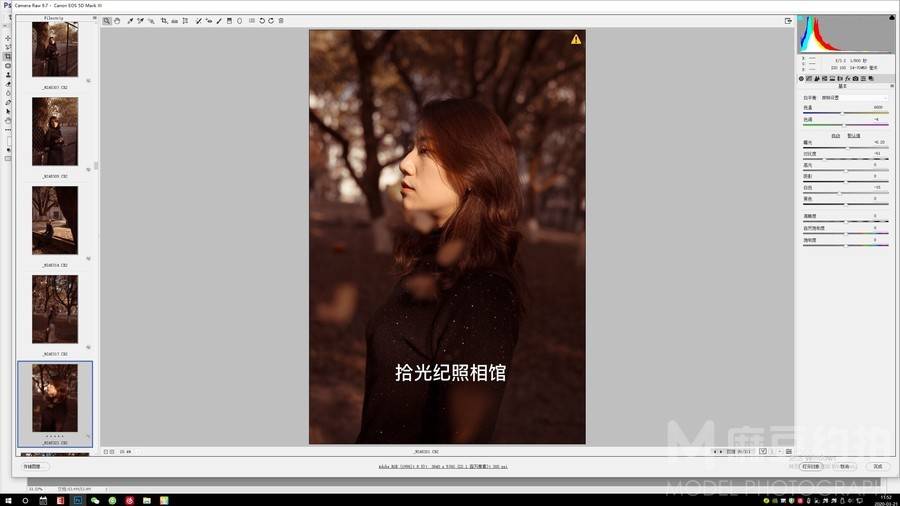Rotate image counterclockwise
Image resolution: width=900 pixels, height=506 pixels.
pos(262,21)
